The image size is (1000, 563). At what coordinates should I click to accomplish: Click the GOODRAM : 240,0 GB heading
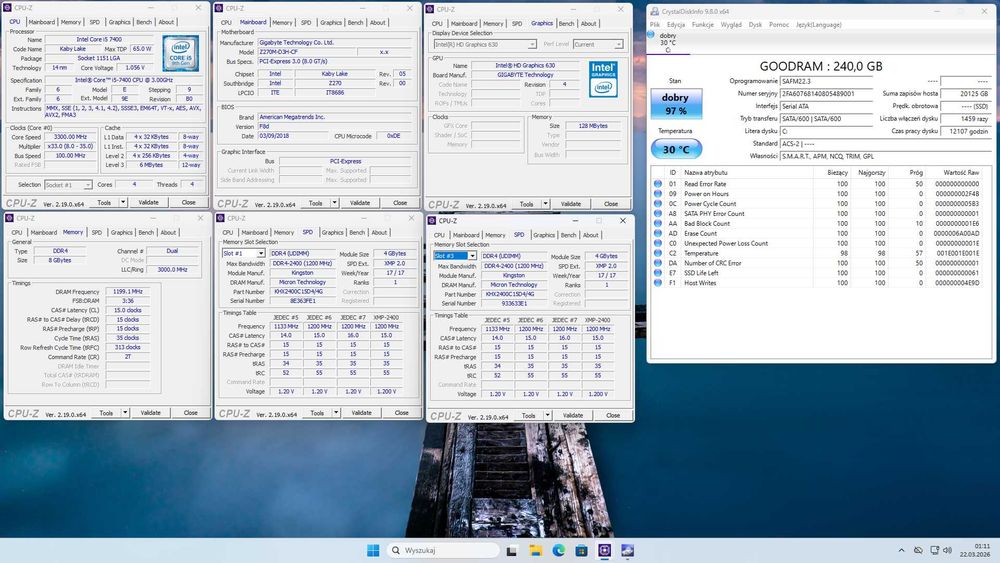coord(821,66)
